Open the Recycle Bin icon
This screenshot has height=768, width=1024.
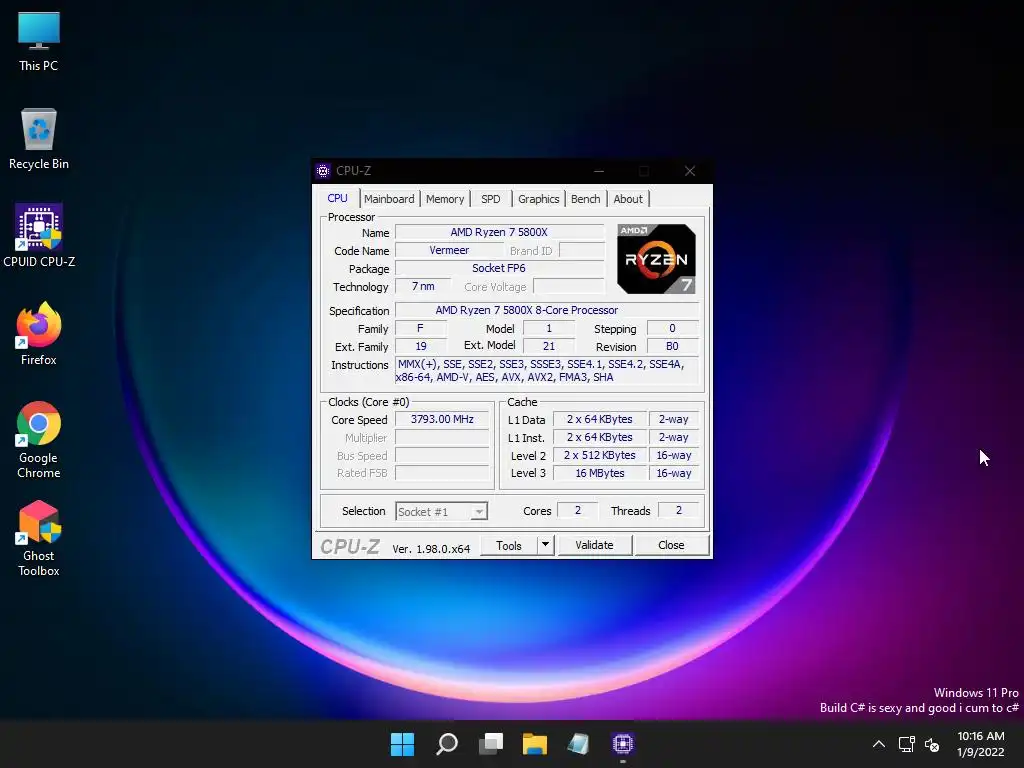[x=39, y=139]
